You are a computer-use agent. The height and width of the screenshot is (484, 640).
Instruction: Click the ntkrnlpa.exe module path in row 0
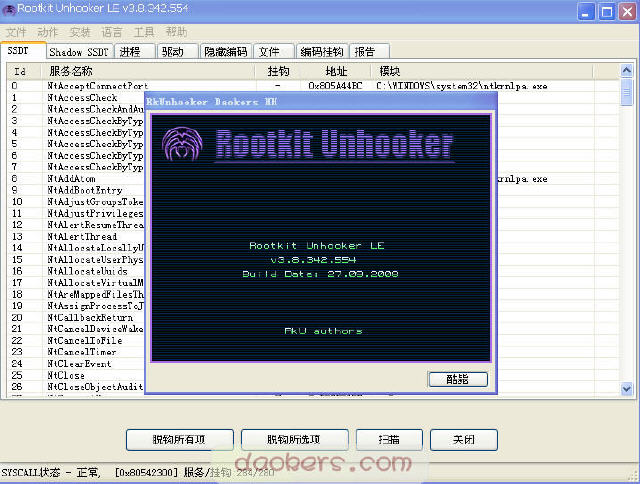[461, 86]
